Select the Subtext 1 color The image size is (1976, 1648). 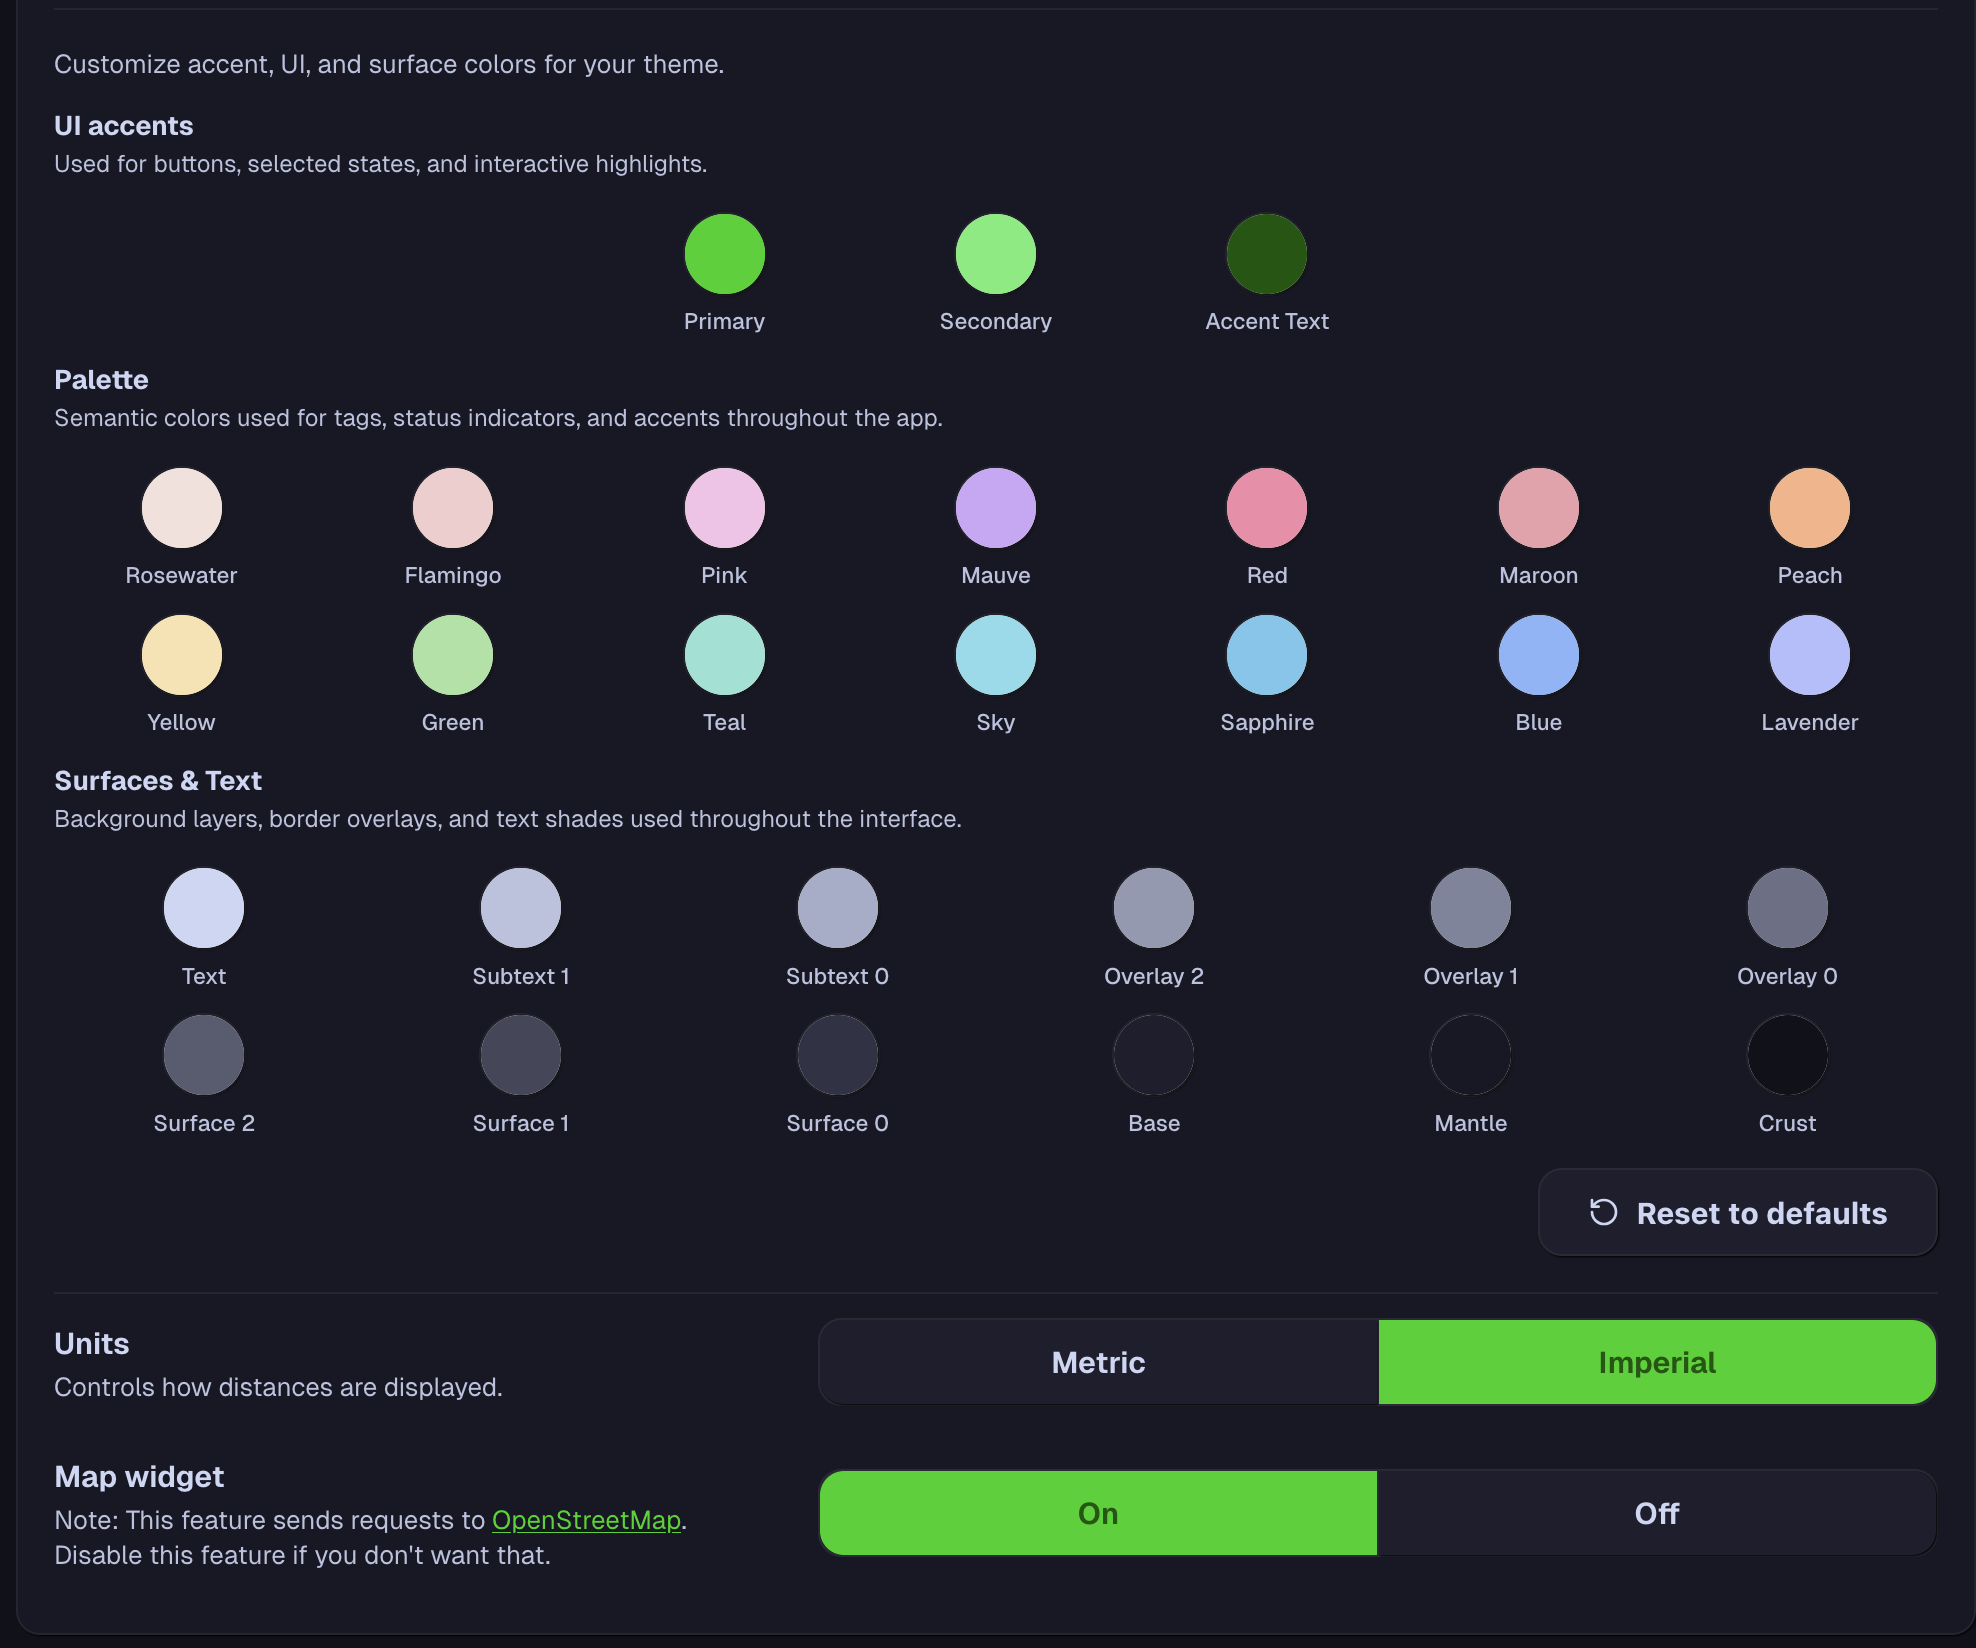[520, 906]
